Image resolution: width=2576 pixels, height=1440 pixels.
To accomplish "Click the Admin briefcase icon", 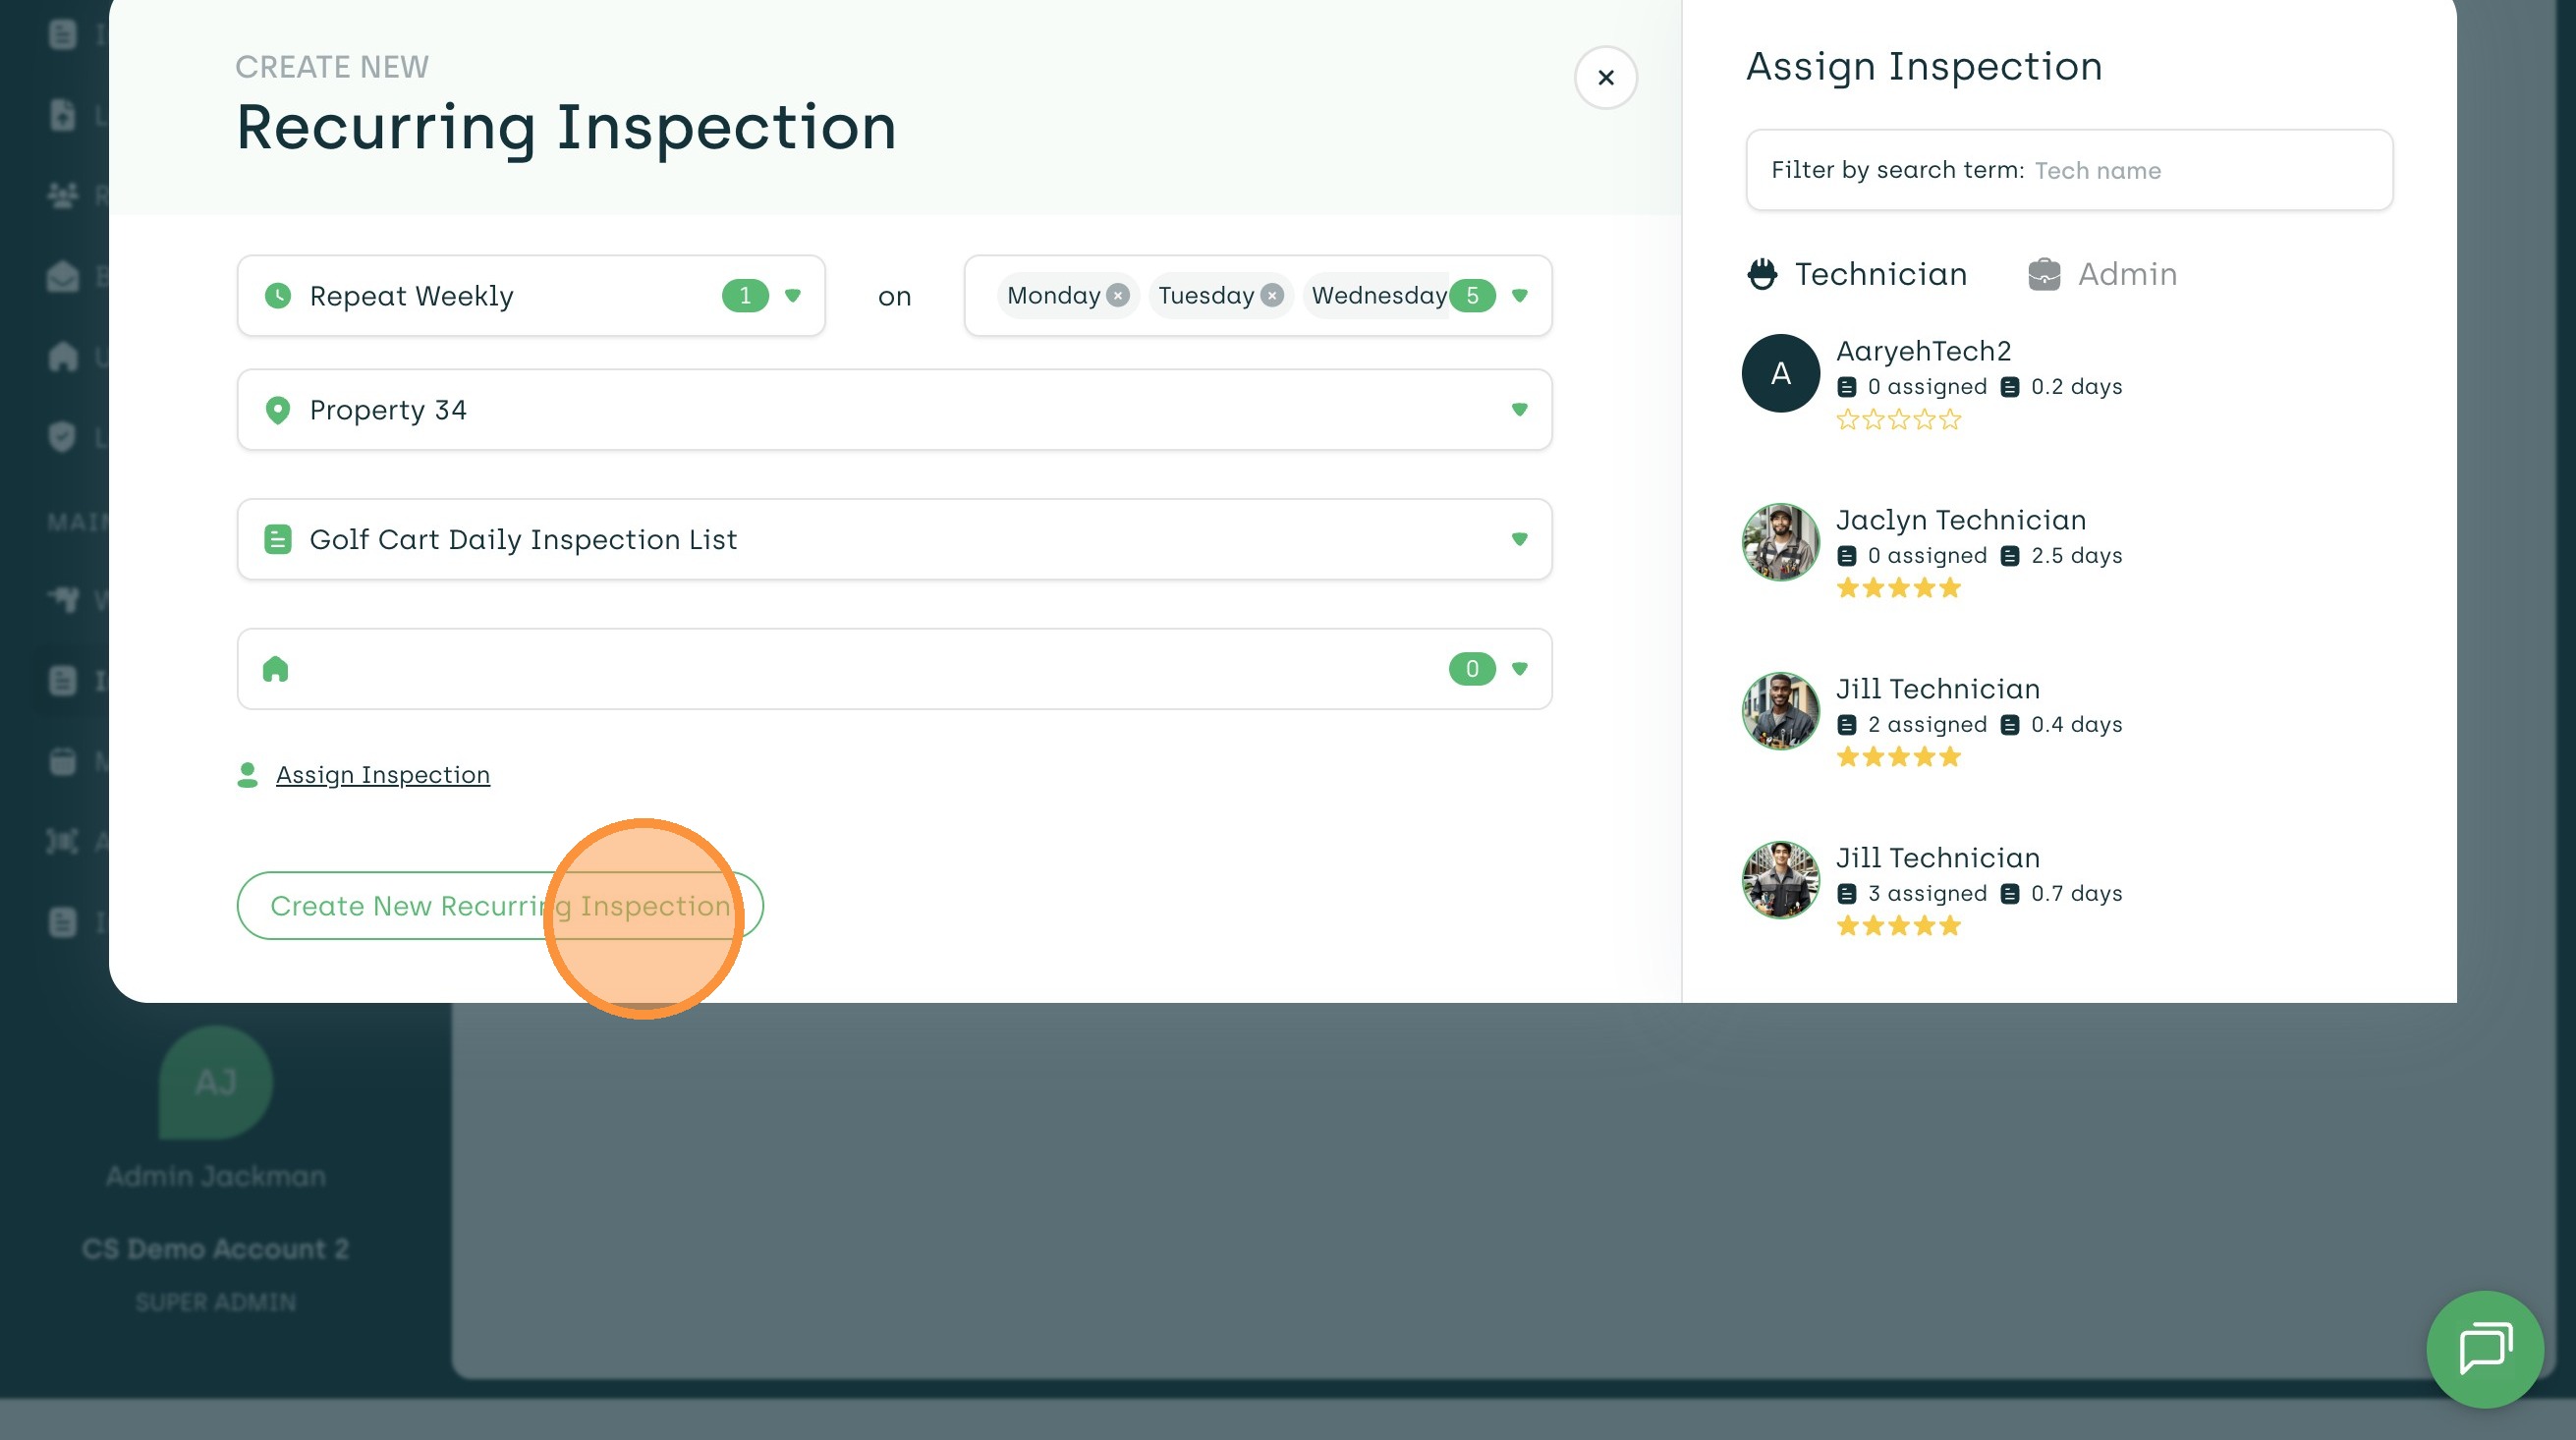I will click(x=2044, y=274).
